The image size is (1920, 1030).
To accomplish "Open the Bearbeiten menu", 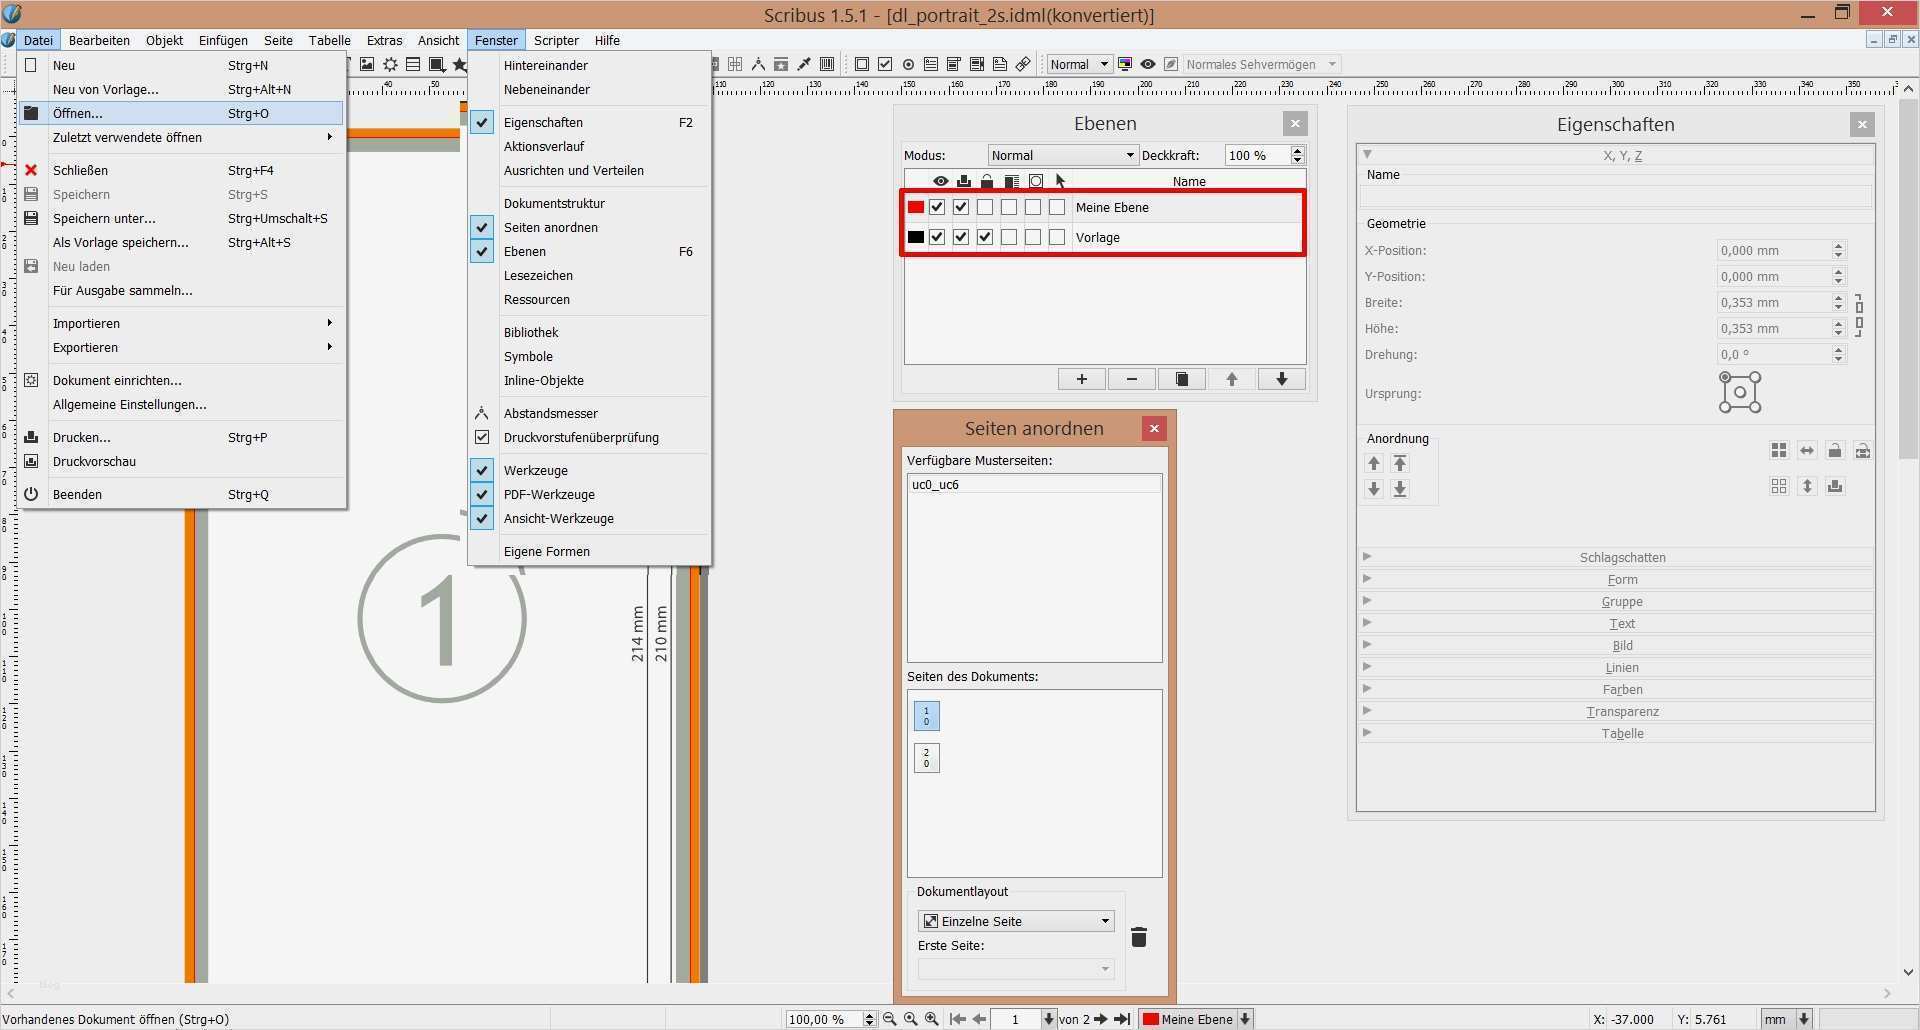I will click(x=99, y=40).
